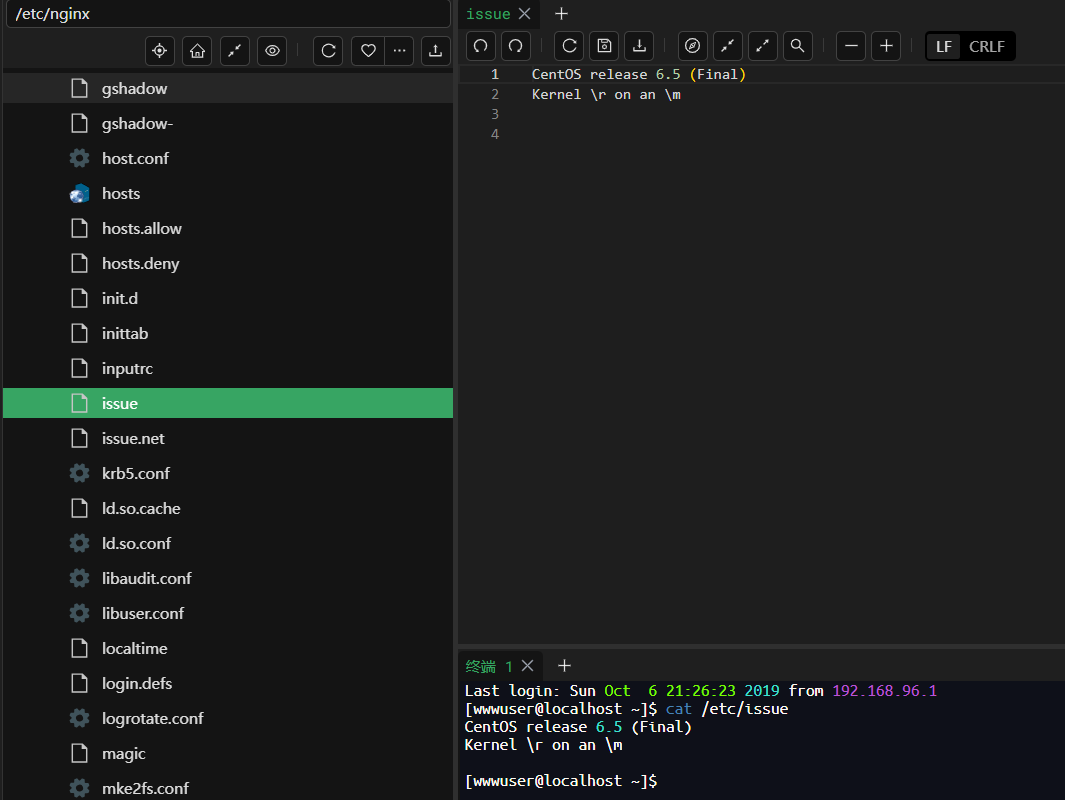
Task: Select inputrc file
Action: 228,368
